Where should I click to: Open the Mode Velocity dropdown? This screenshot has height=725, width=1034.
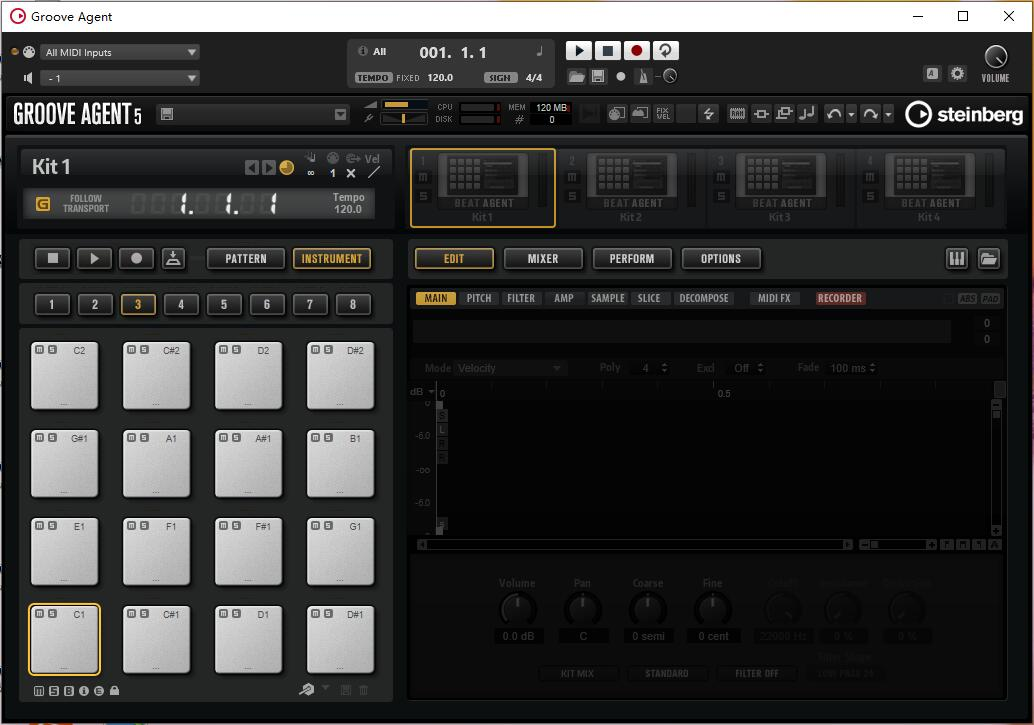(510, 367)
